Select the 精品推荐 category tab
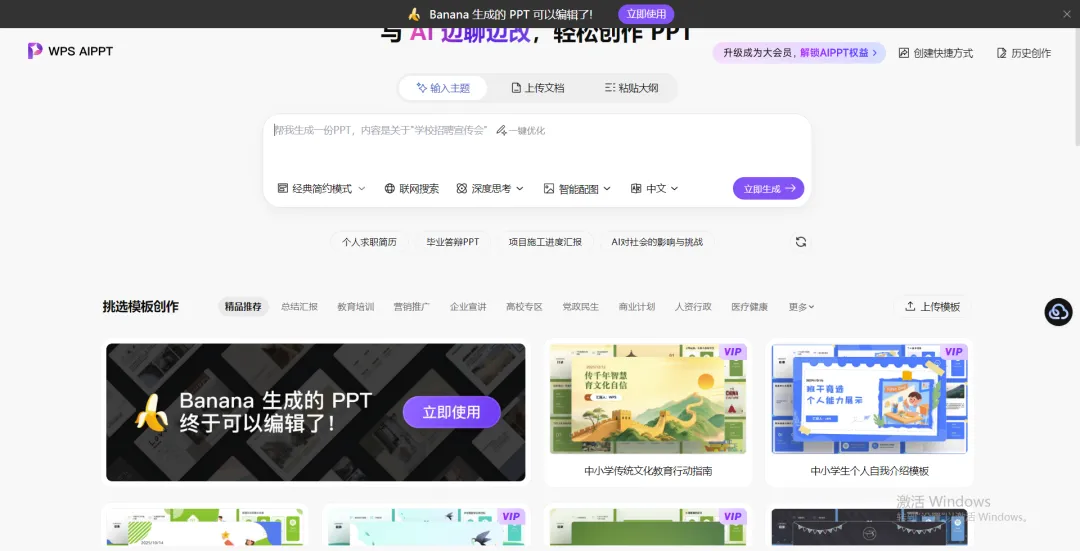This screenshot has width=1080, height=551. click(243, 306)
